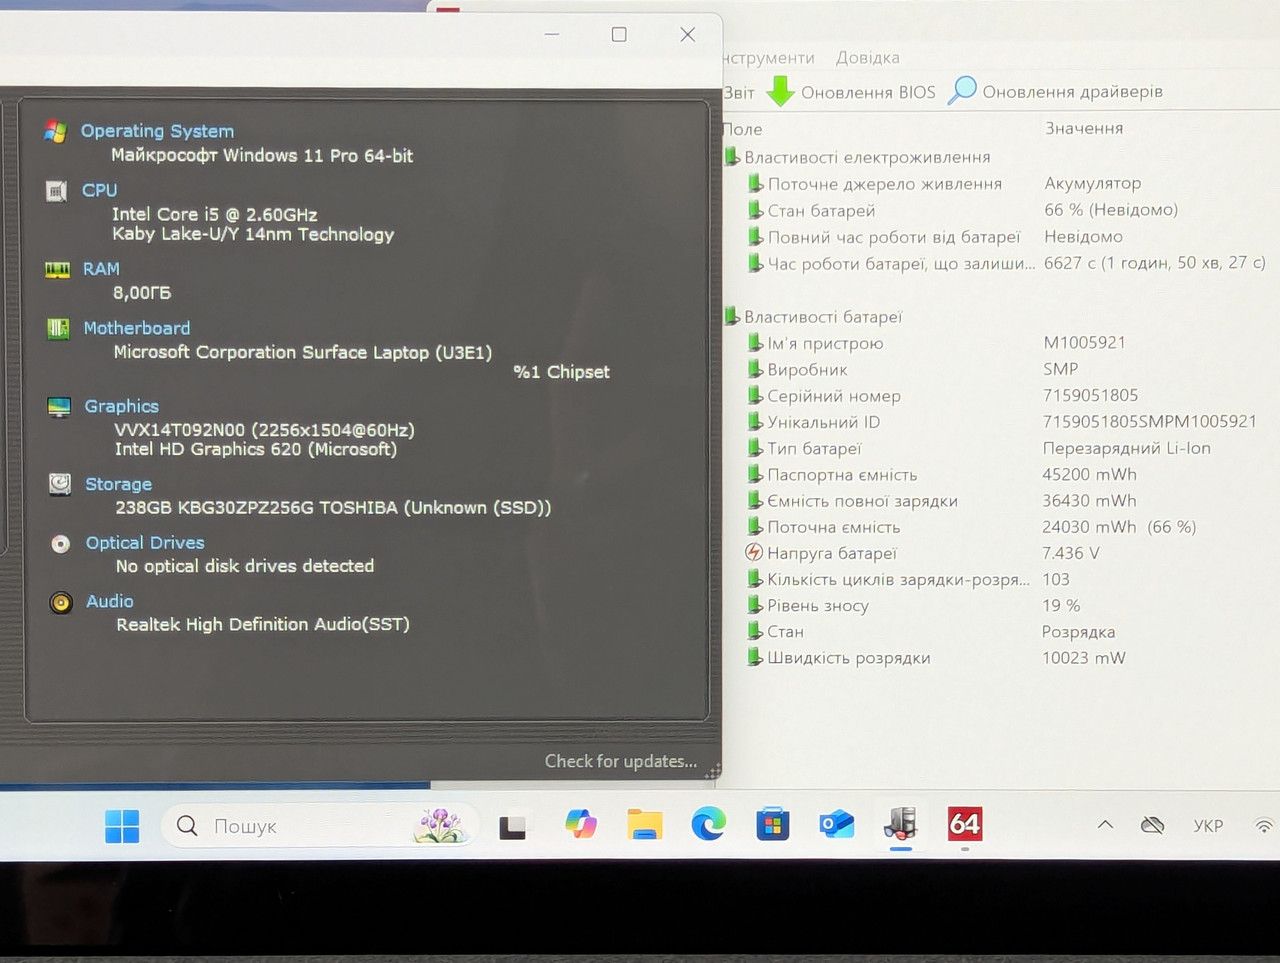Click the green icon beside "Властивості електроживлення"
Image resolution: width=1280 pixels, height=963 pixels.
click(732, 157)
